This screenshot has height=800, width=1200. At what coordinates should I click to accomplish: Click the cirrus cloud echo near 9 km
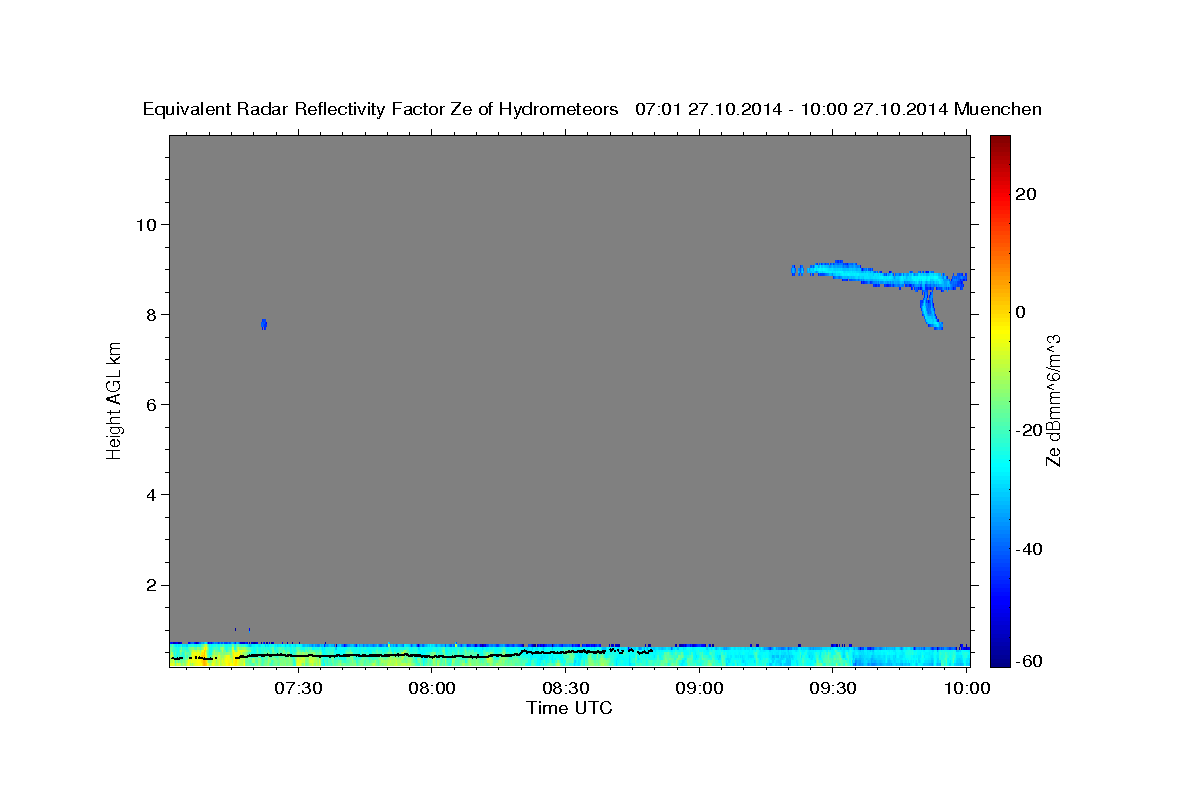coord(880,275)
